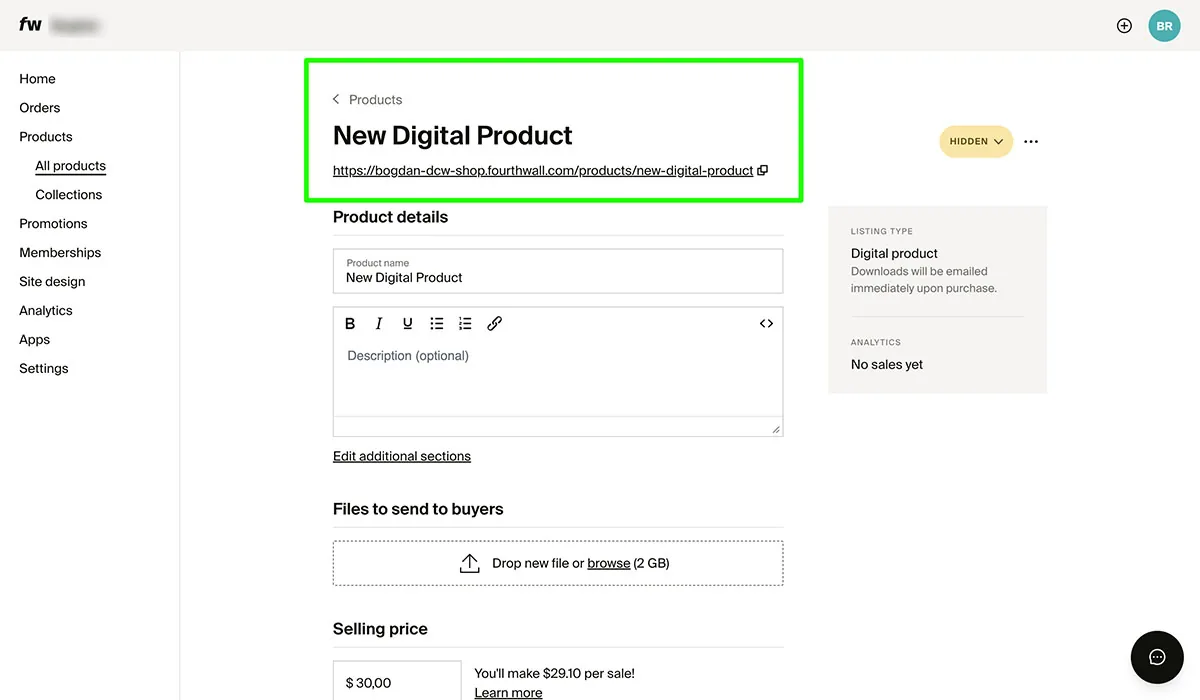
Task: Open the more options ellipsis menu
Action: [x=1031, y=141]
